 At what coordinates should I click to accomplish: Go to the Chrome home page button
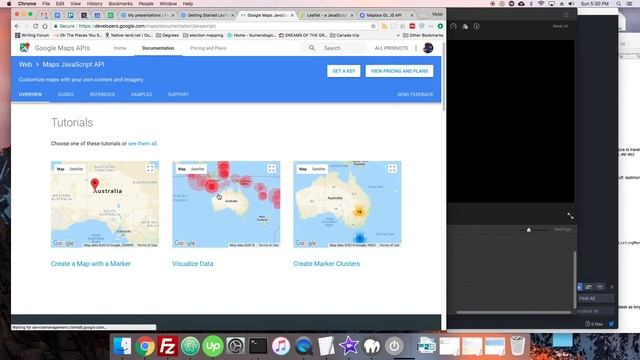(x=45, y=26)
